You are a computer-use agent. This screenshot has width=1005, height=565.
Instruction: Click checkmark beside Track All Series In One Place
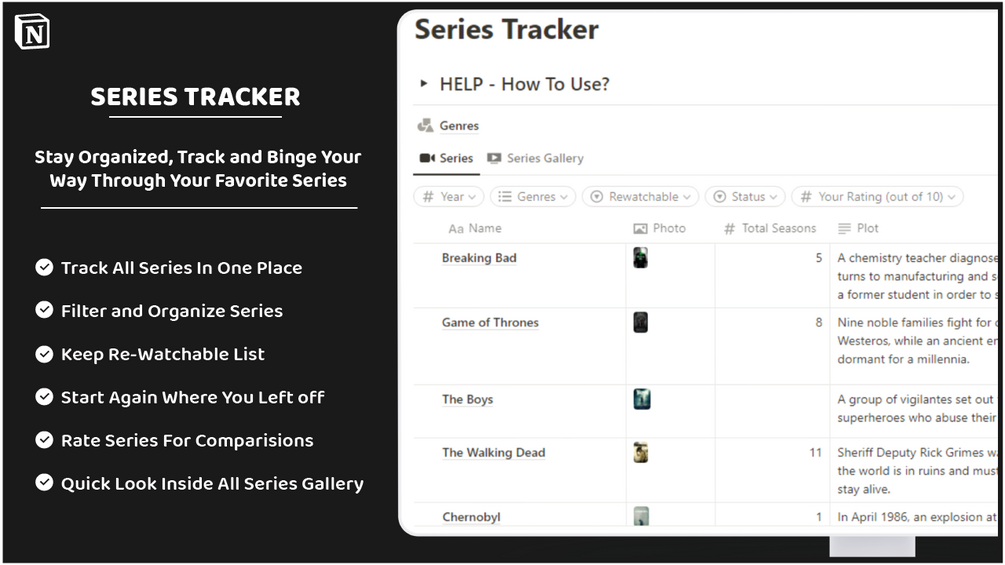pyautogui.click(x=44, y=267)
